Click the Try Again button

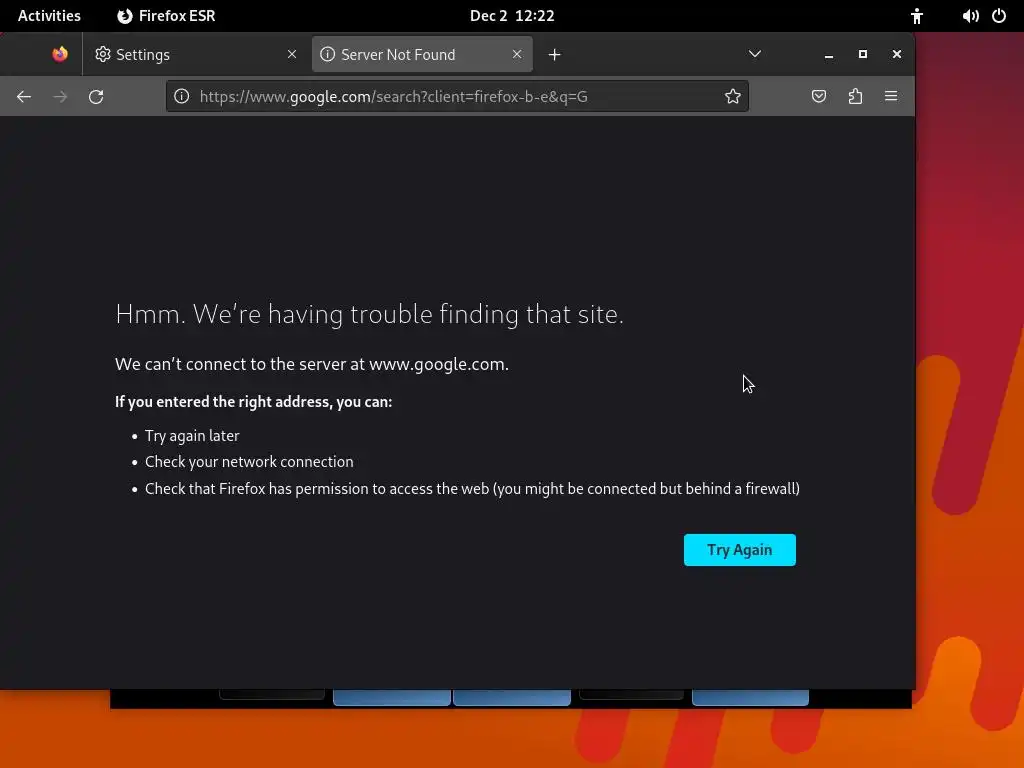click(x=739, y=550)
